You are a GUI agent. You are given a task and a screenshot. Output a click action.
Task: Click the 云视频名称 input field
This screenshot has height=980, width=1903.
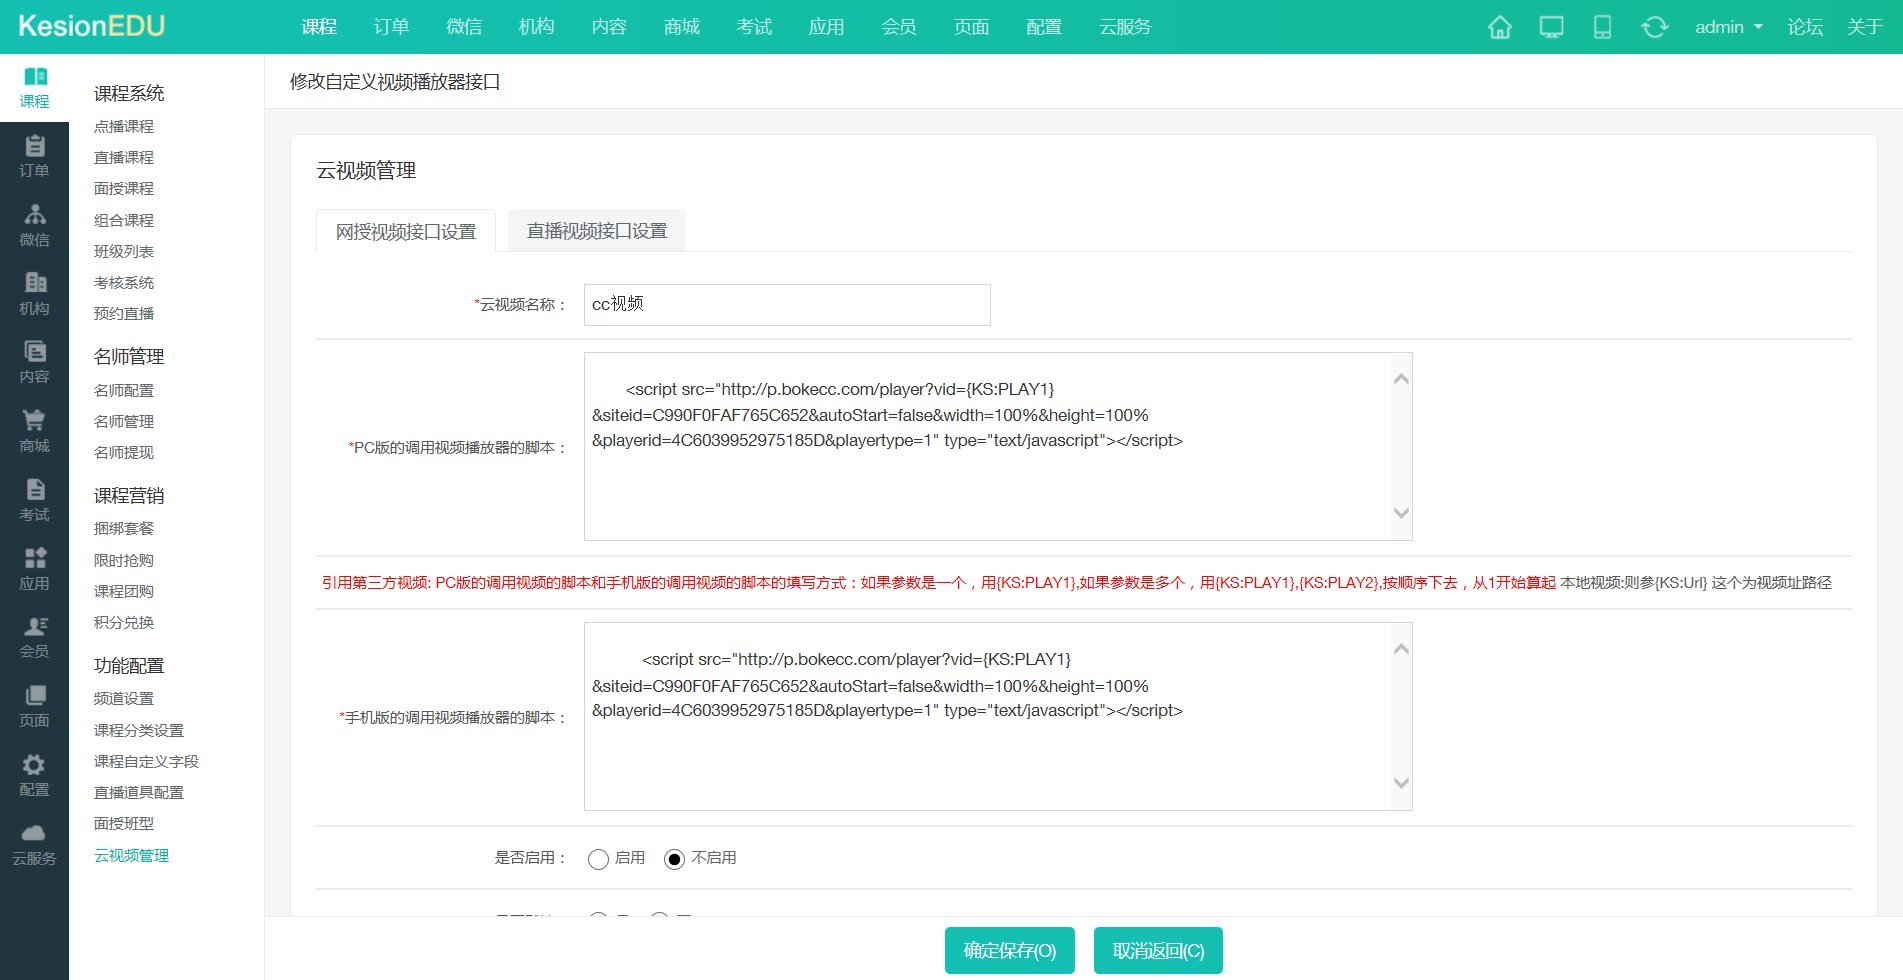pyautogui.click(x=787, y=305)
